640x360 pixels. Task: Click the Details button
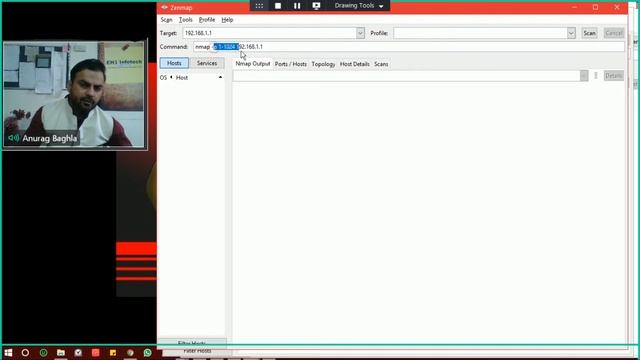[613, 76]
